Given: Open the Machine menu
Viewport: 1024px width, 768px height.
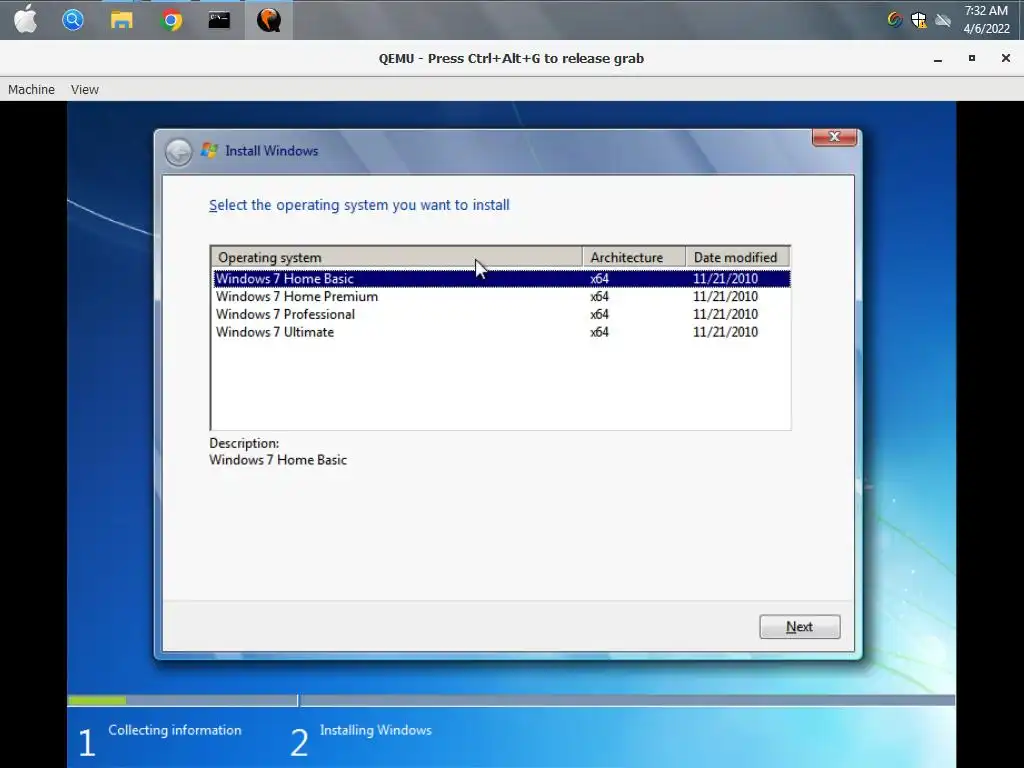Looking at the screenshot, I should click(x=31, y=89).
